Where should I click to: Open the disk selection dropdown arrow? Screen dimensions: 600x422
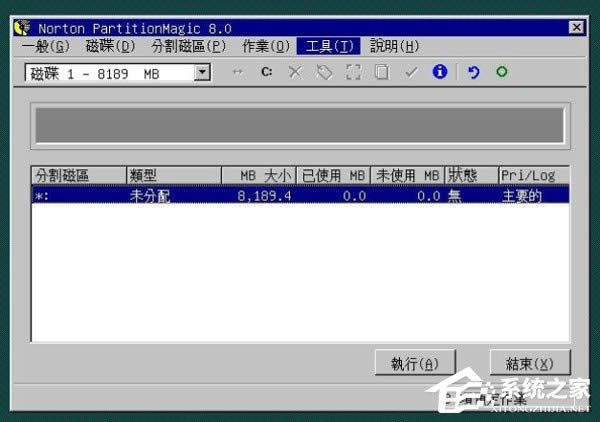pos(203,72)
